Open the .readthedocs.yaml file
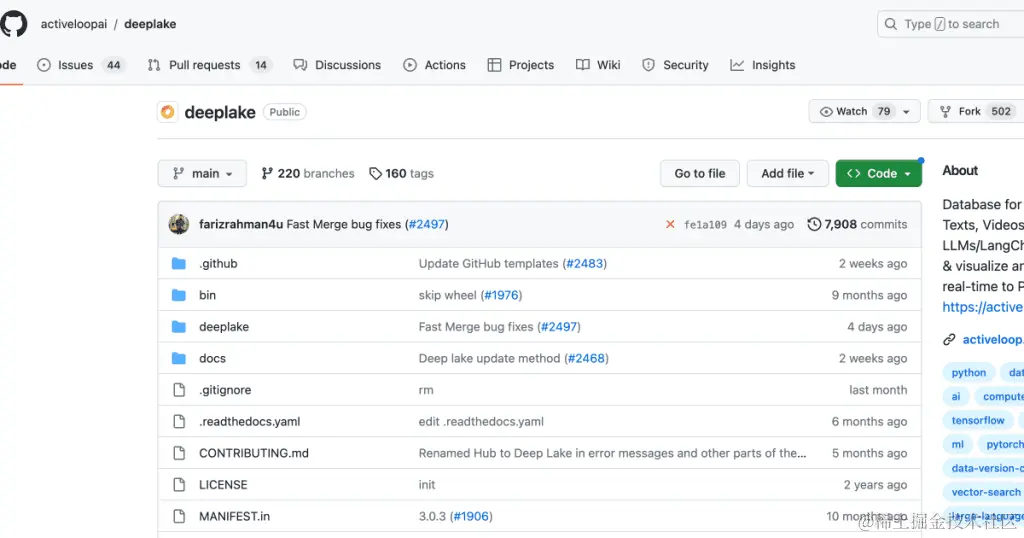 (249, 421)
